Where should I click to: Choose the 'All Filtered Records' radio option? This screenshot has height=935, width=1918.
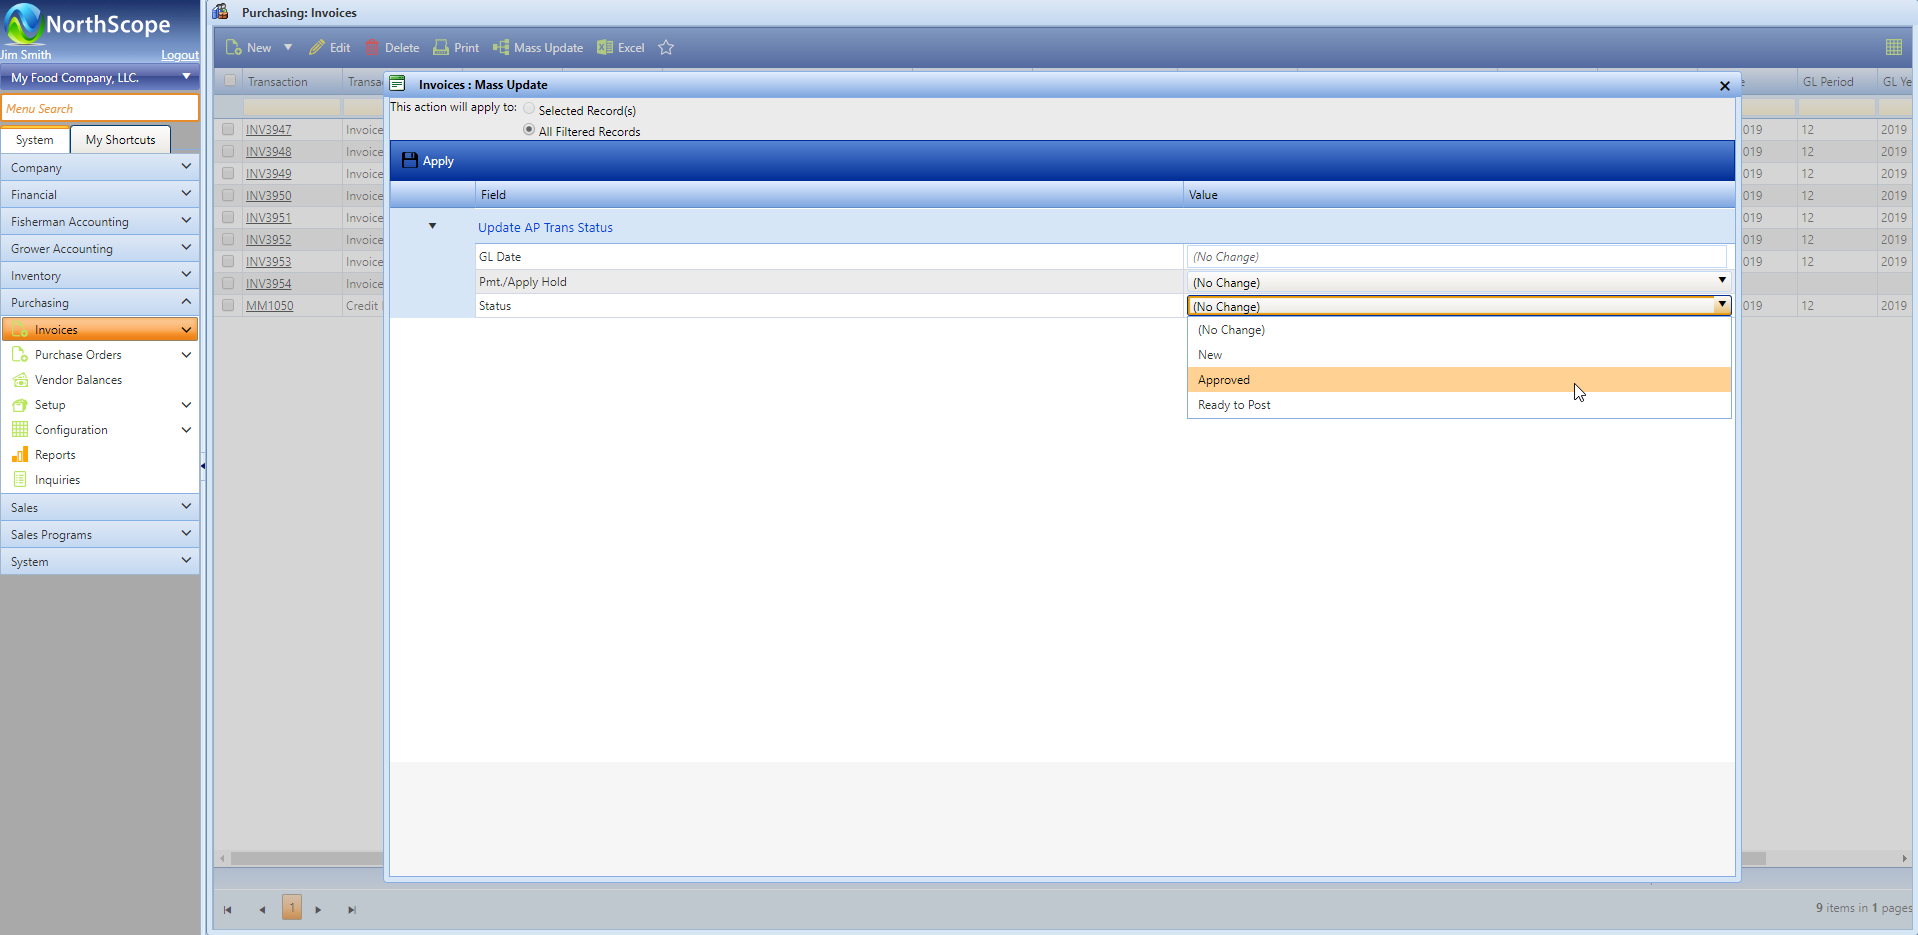point(529,130)
